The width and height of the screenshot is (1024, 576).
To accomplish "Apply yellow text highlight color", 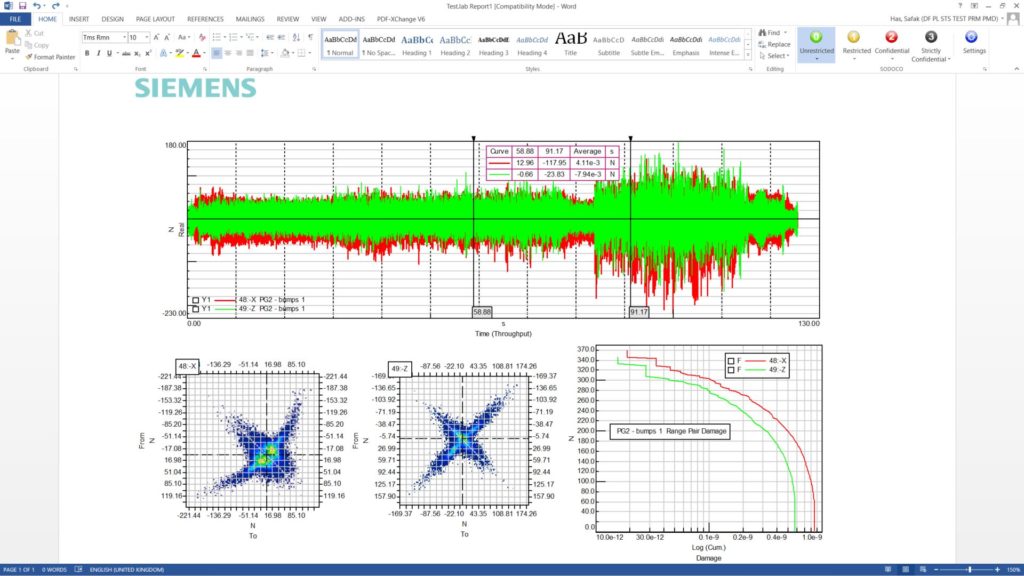I will tap(179, 54).
